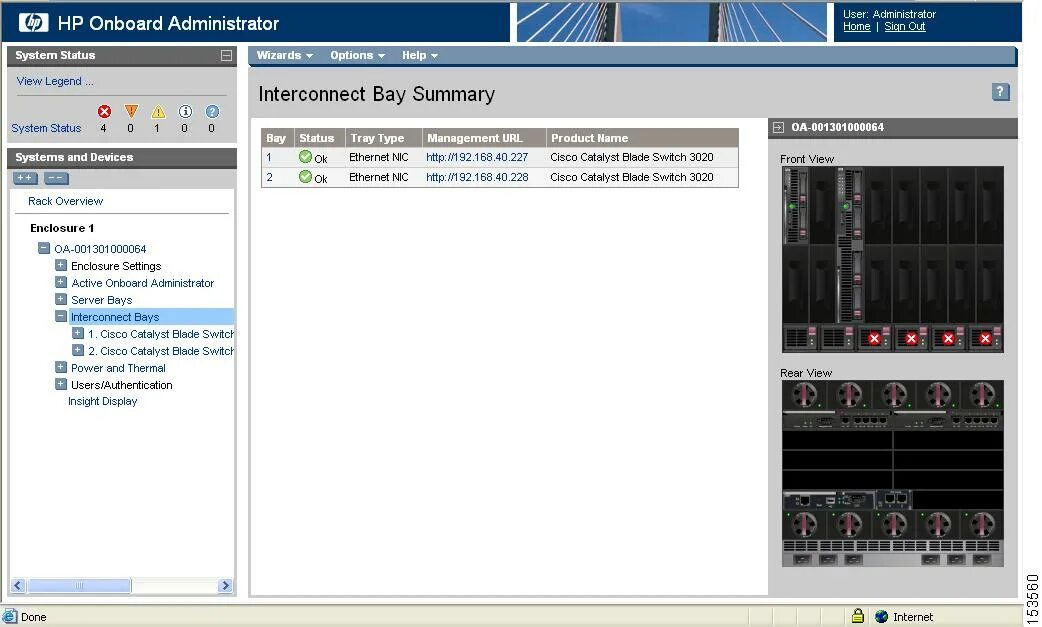Click the security padlock icon in status bar
This screenshot has width=1042, height=627.
click(858, 616)
